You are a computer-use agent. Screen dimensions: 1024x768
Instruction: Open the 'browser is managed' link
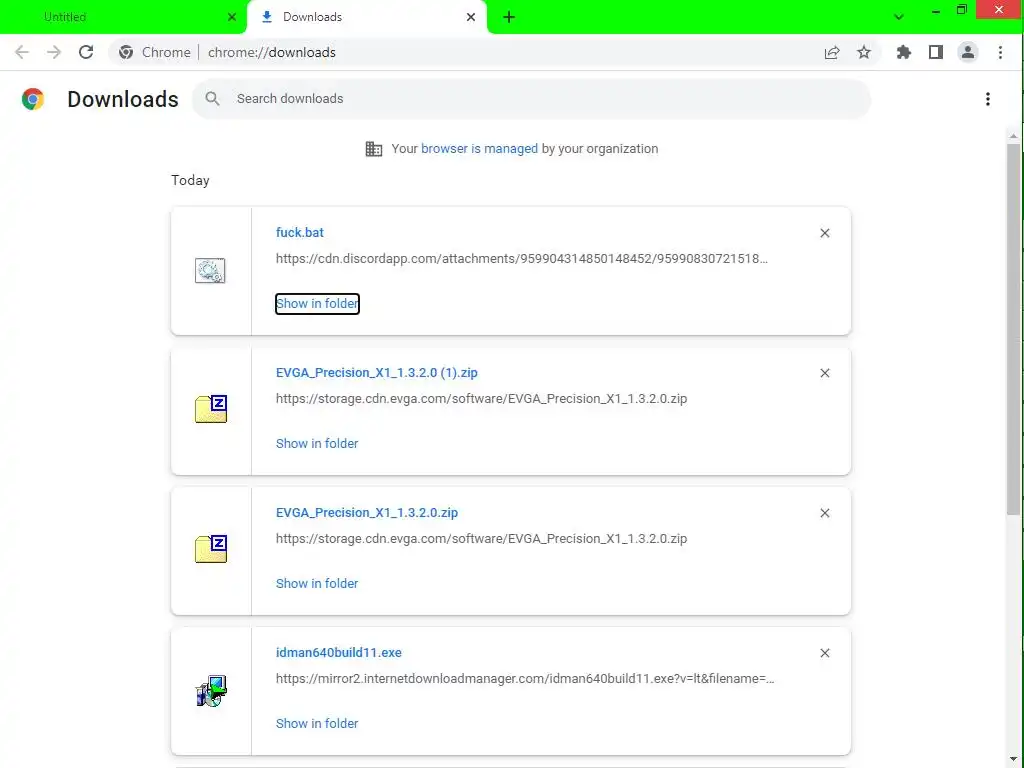(x=479, y=149)
